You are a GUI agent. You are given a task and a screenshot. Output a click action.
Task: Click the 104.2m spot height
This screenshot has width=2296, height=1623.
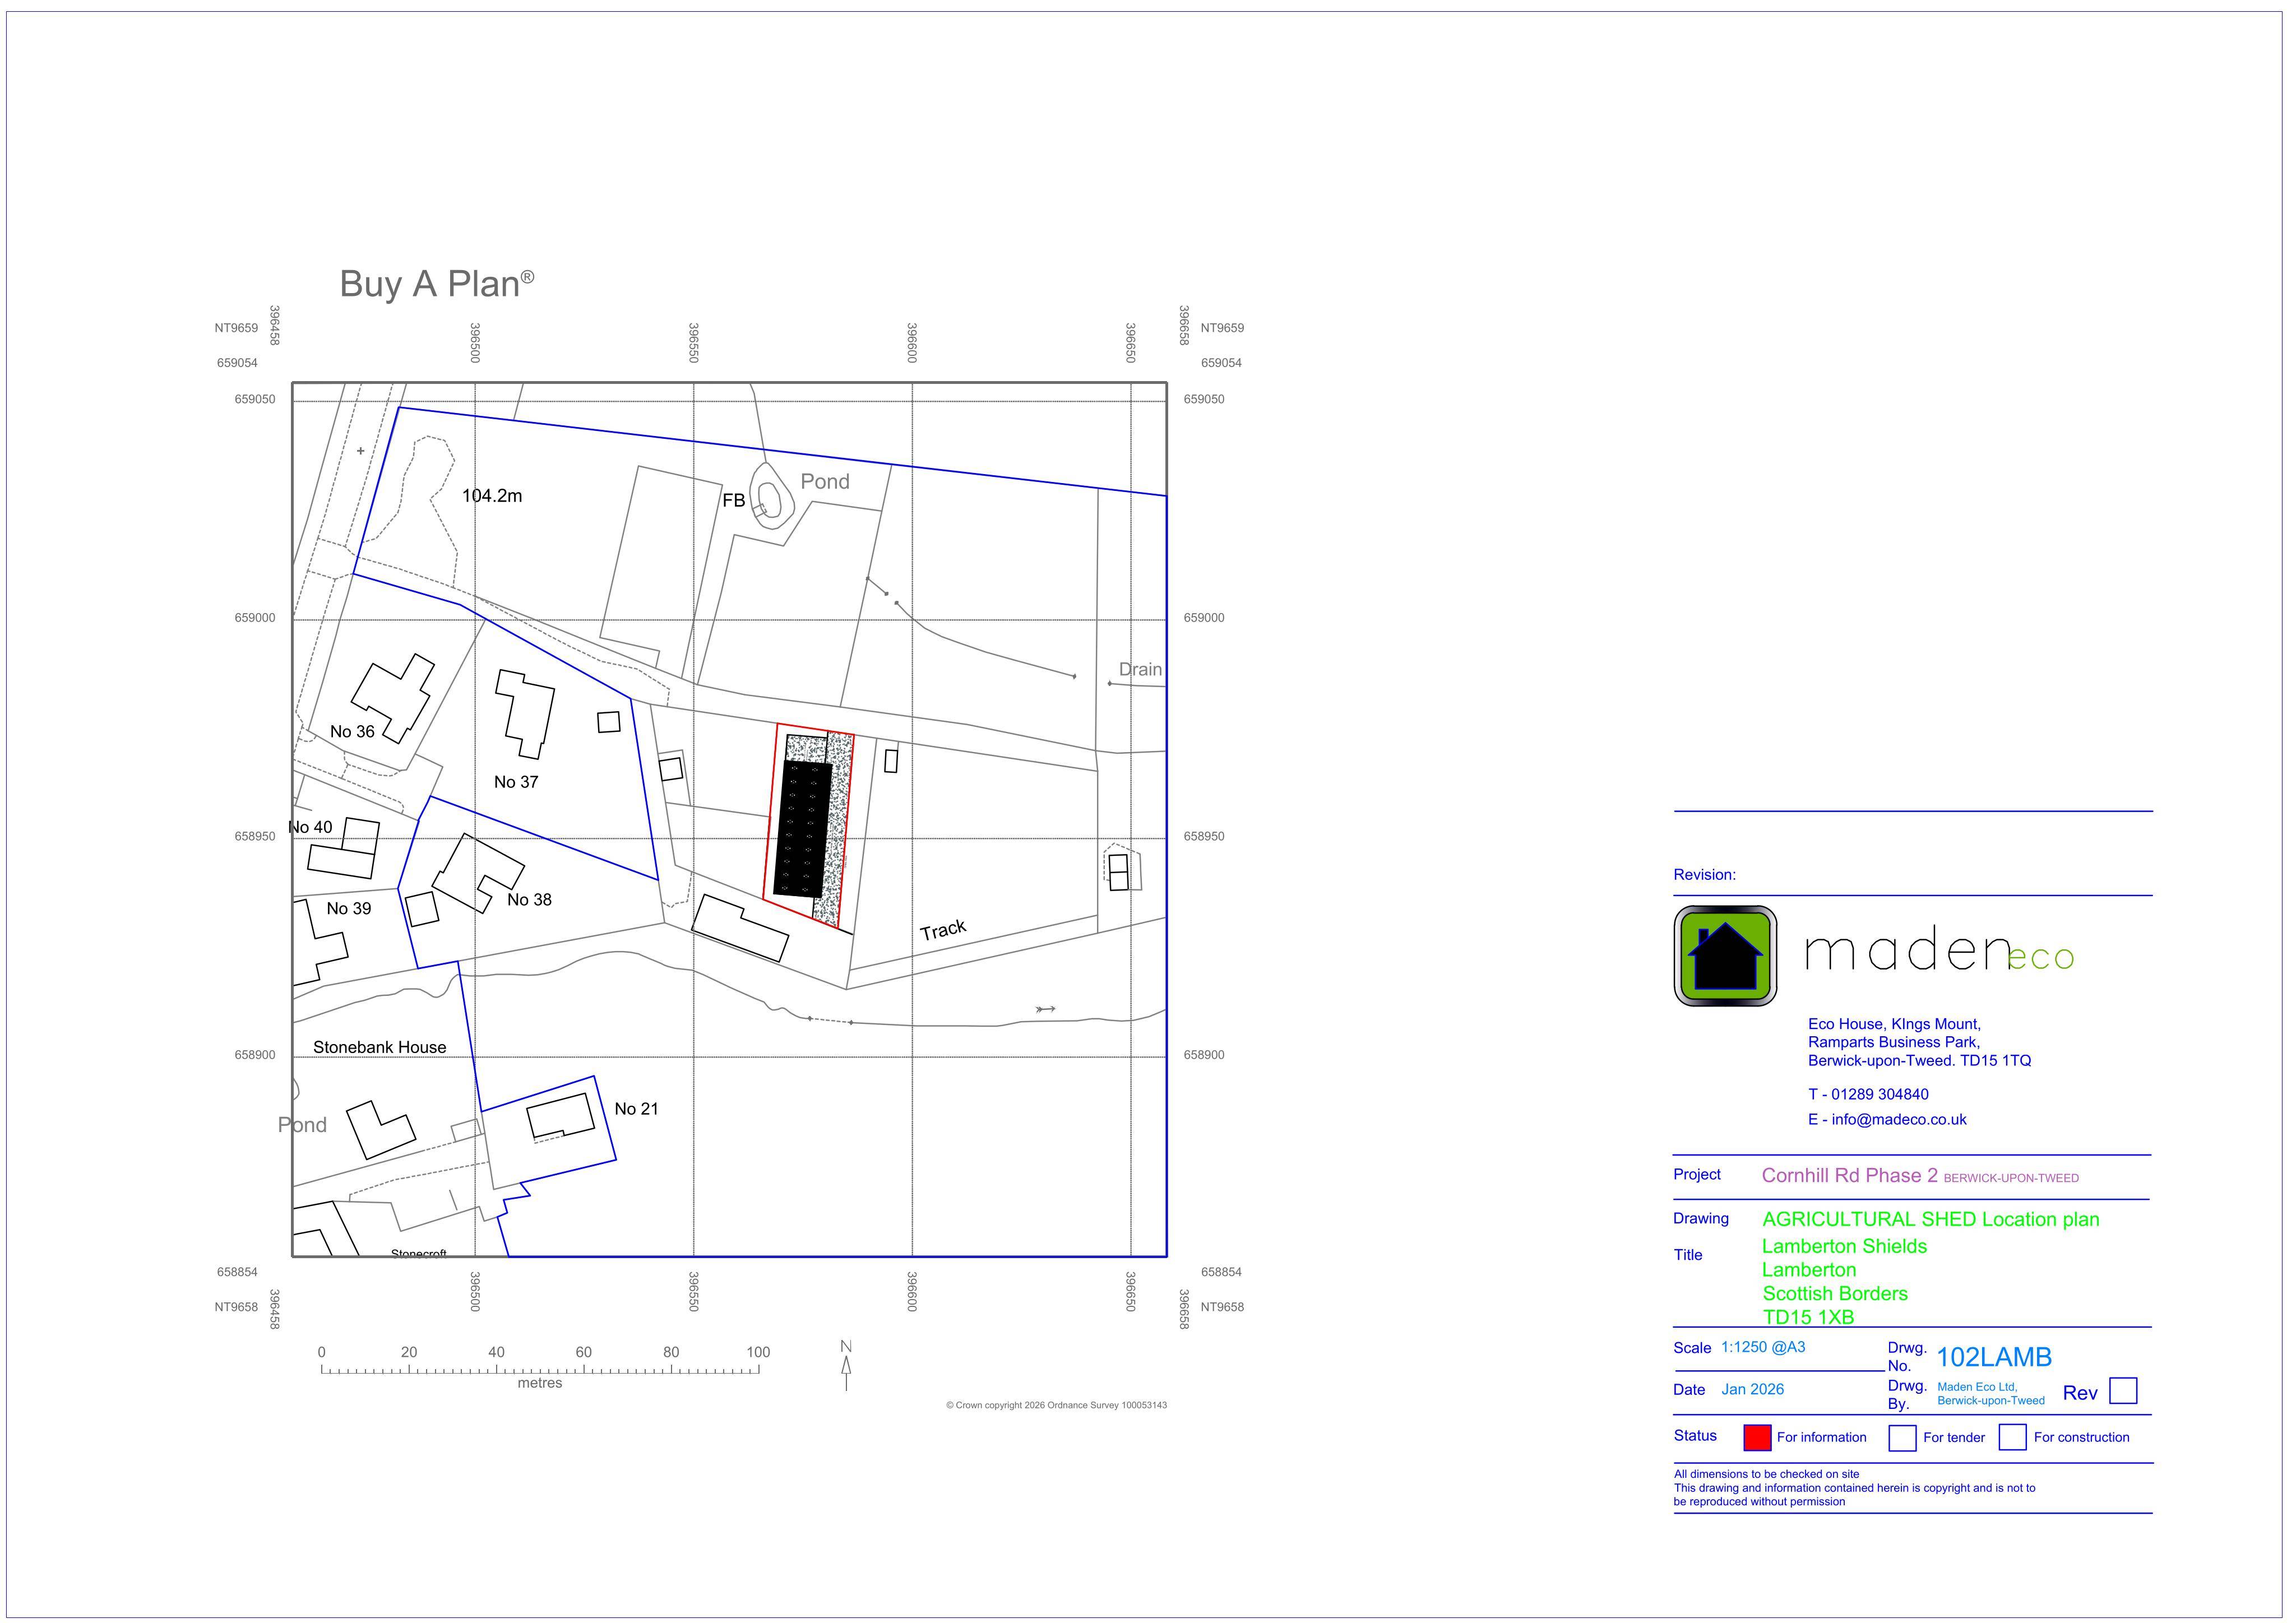tap(492, 495)
